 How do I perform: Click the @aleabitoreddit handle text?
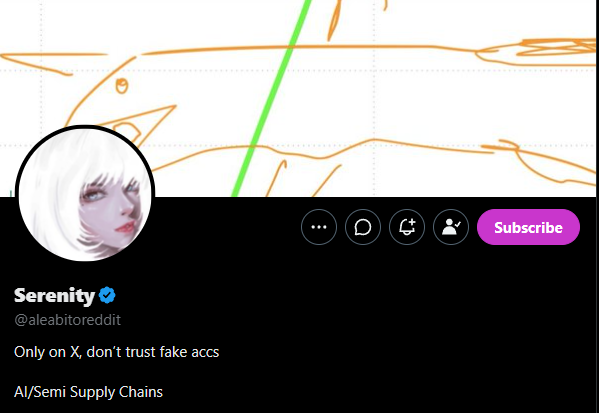pyautogui.click(x=67, y=320)
